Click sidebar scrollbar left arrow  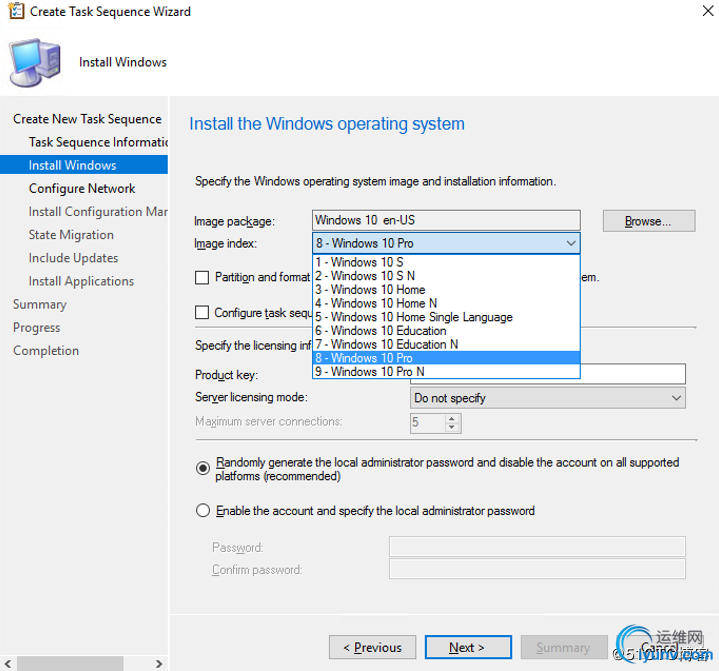point(8,664)
